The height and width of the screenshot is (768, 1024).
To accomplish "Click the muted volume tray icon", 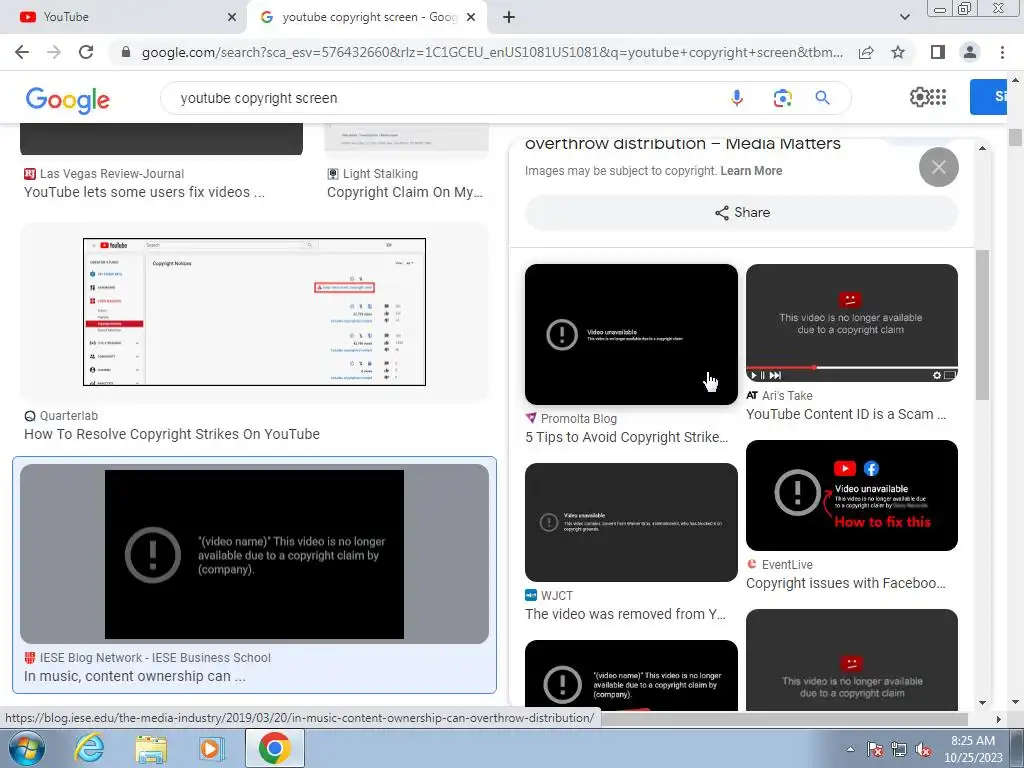I will (923, 750).
